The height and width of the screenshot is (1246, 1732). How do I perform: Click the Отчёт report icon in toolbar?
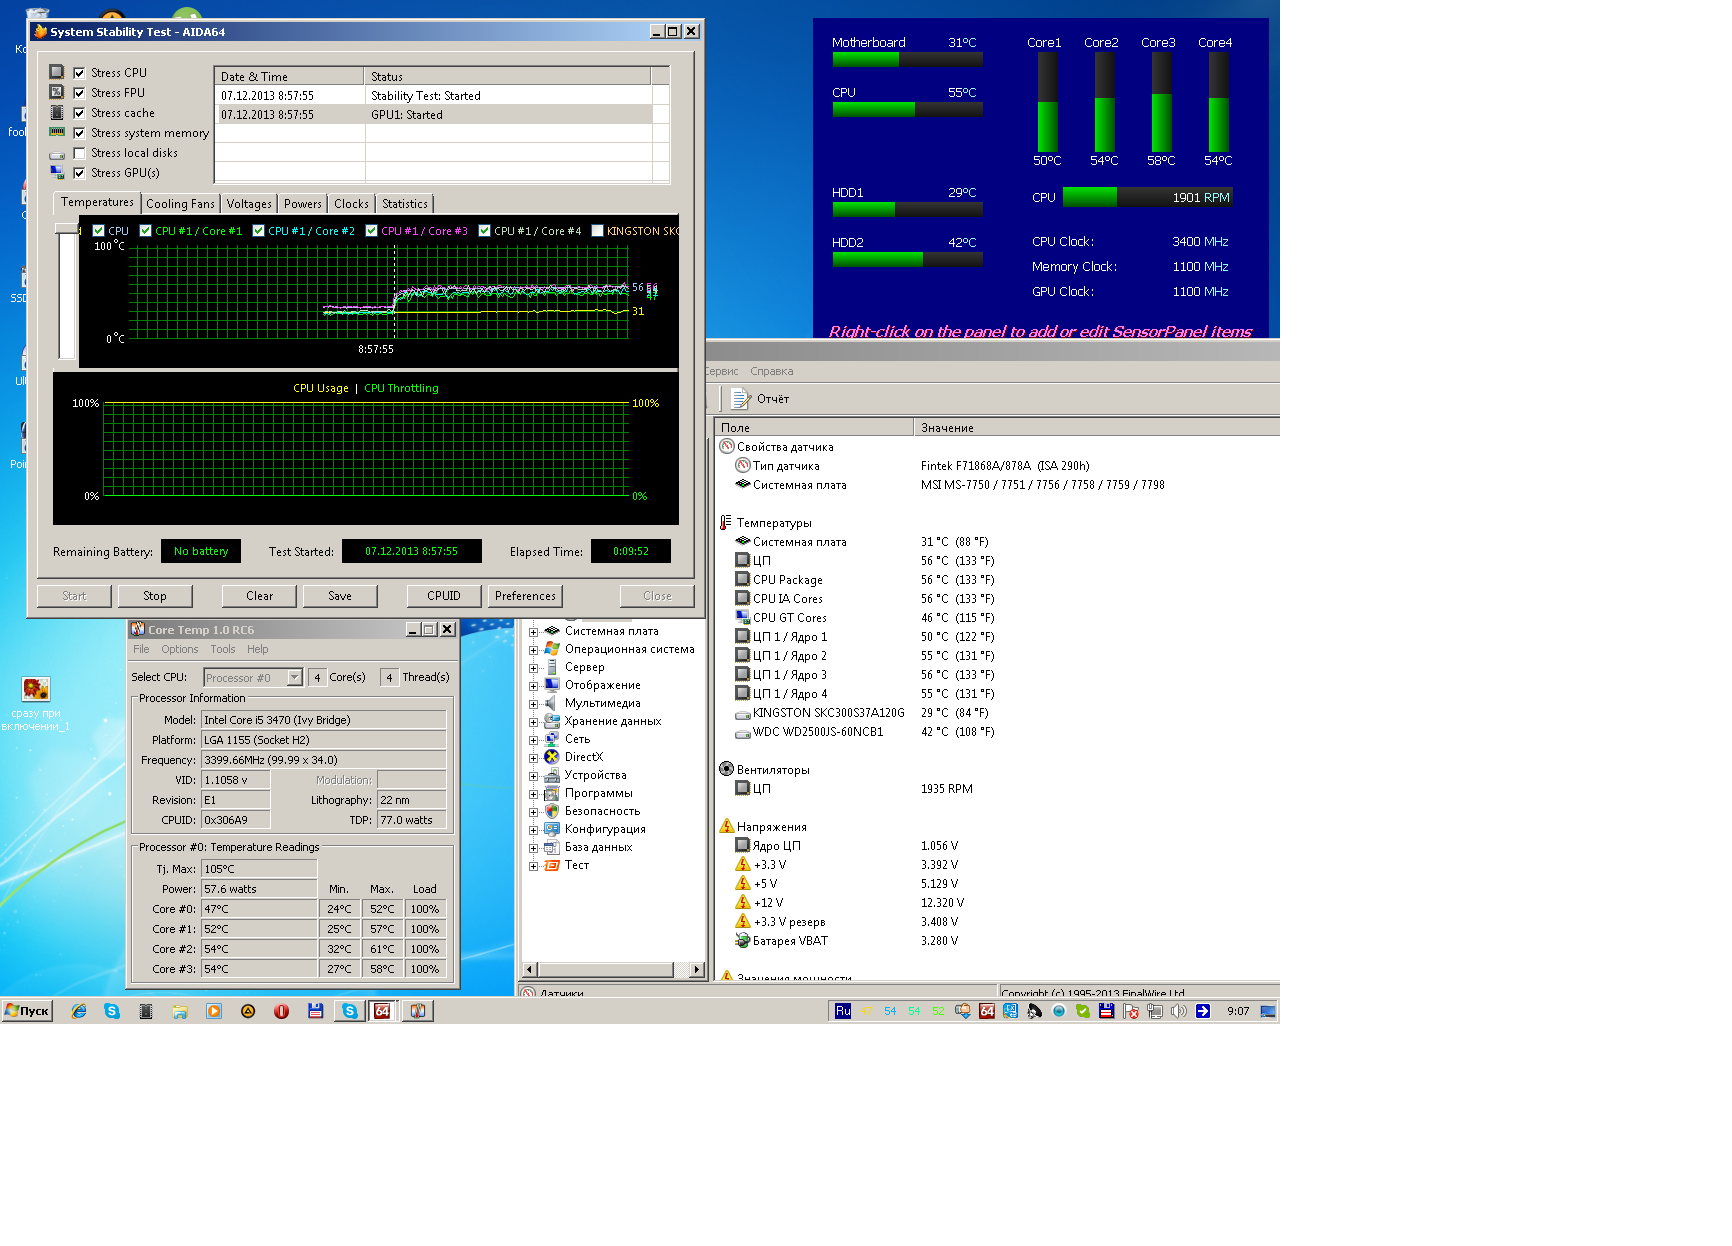[x=741, y=399]
